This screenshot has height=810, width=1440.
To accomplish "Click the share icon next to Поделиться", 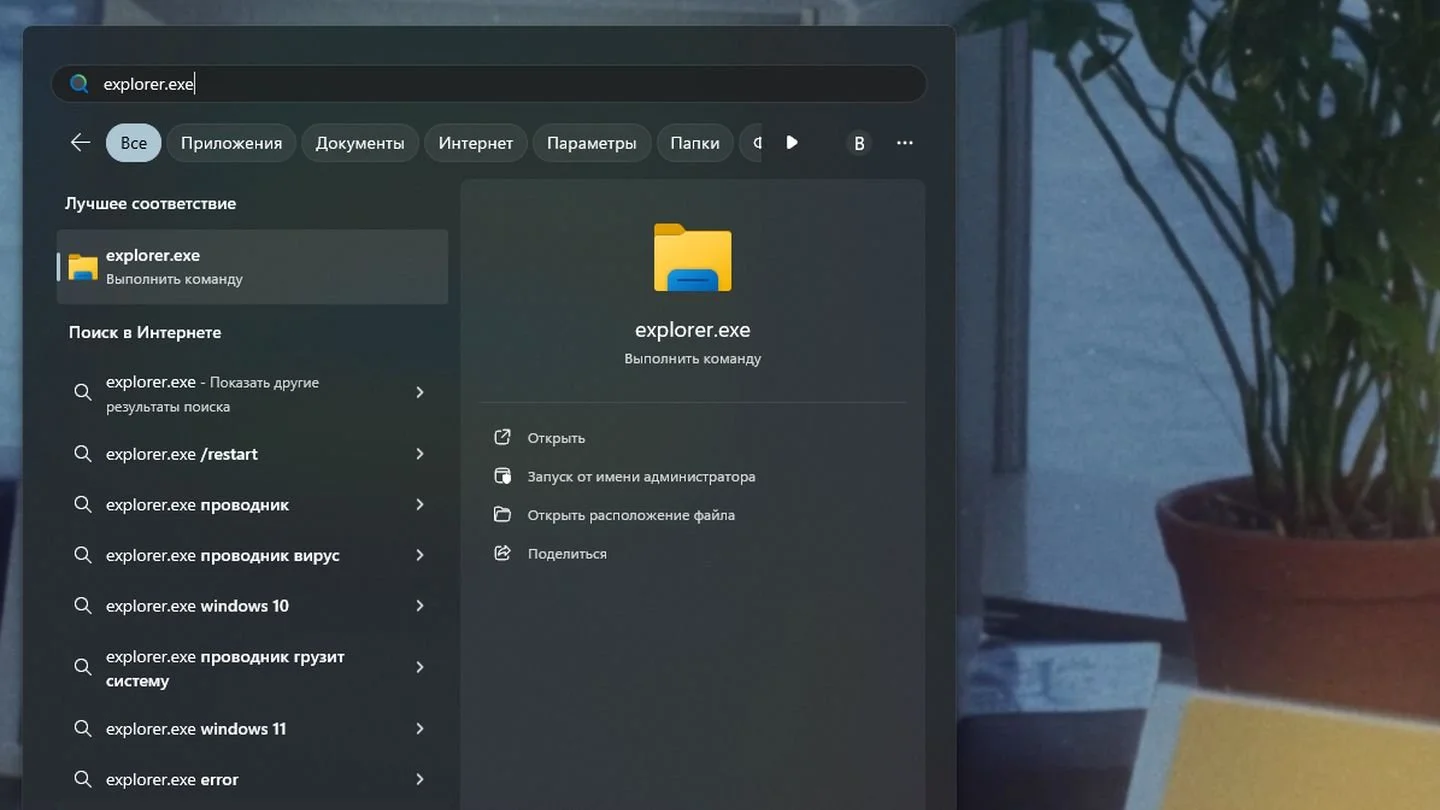I will 503,553.
